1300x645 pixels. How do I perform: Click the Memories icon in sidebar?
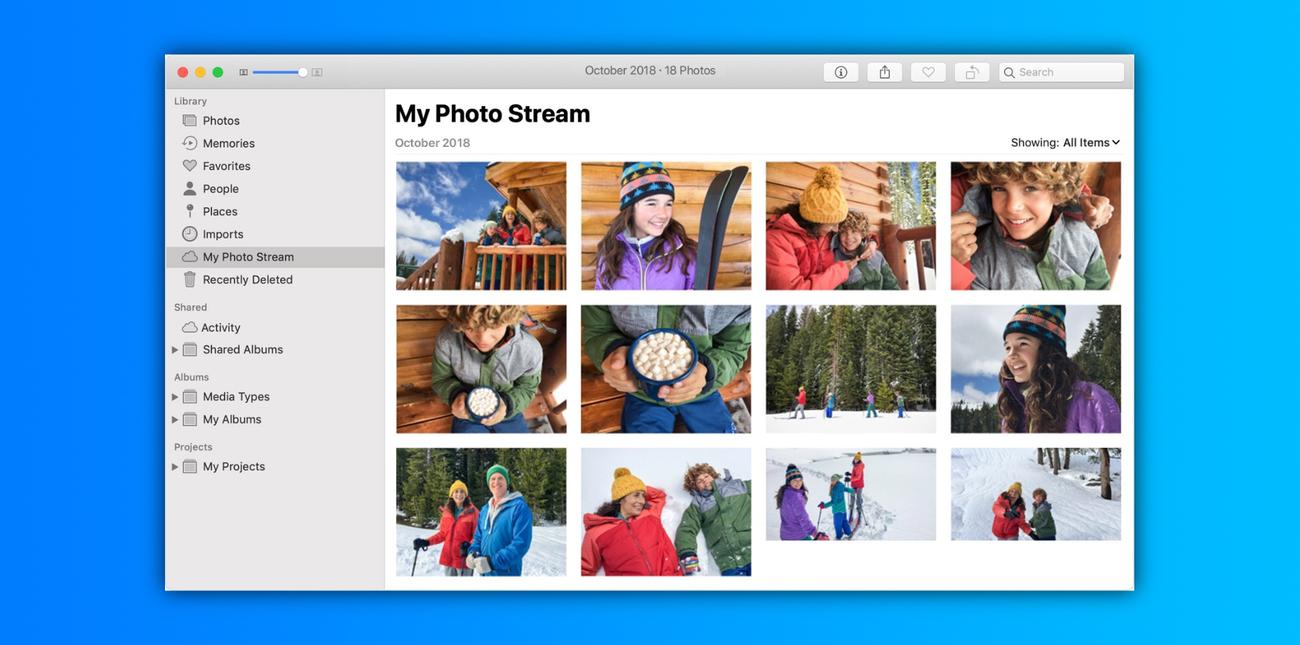pos(190,143)
